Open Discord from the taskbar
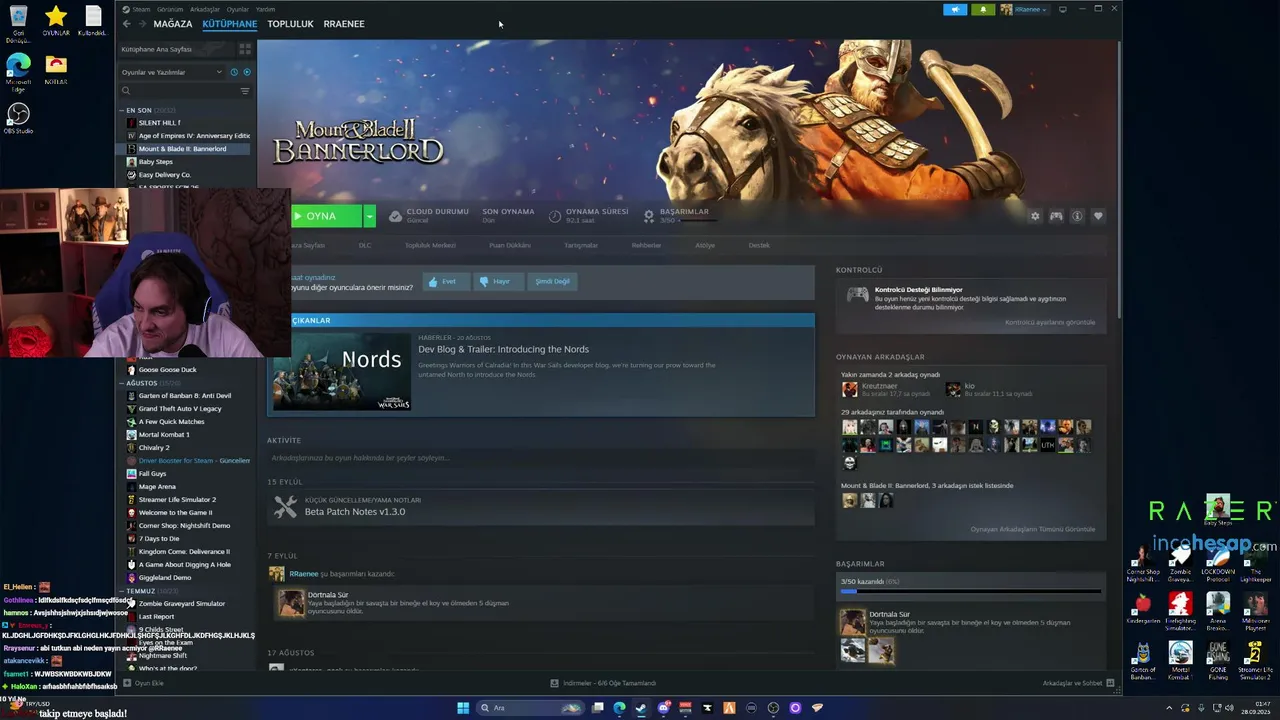 [x=663, y=708]
